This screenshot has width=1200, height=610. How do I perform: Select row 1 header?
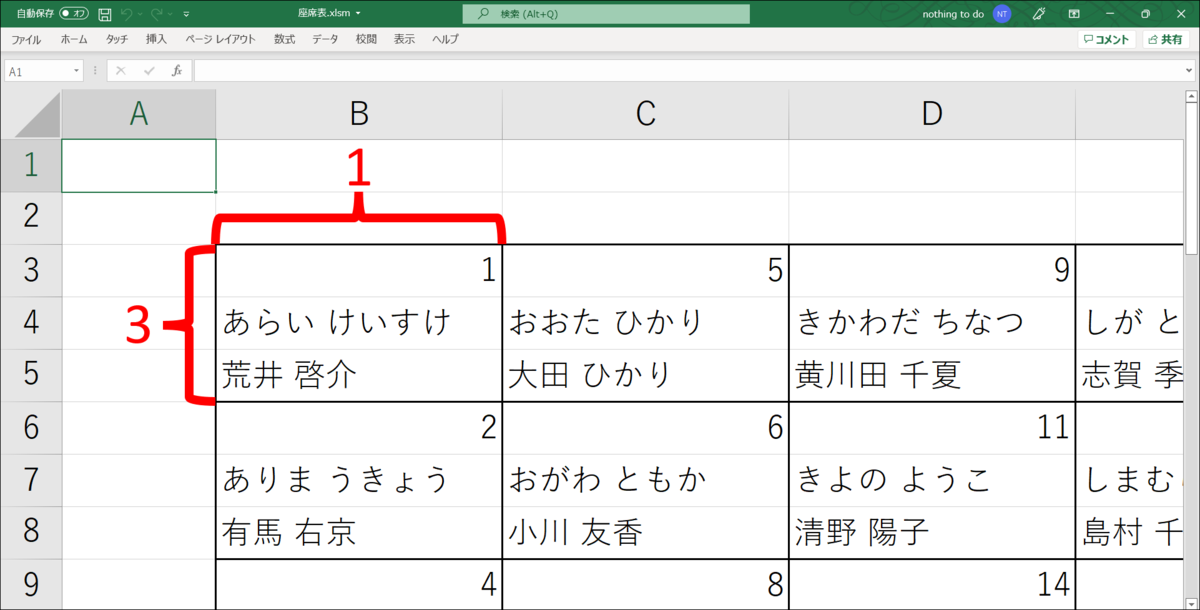pos(31,165)
